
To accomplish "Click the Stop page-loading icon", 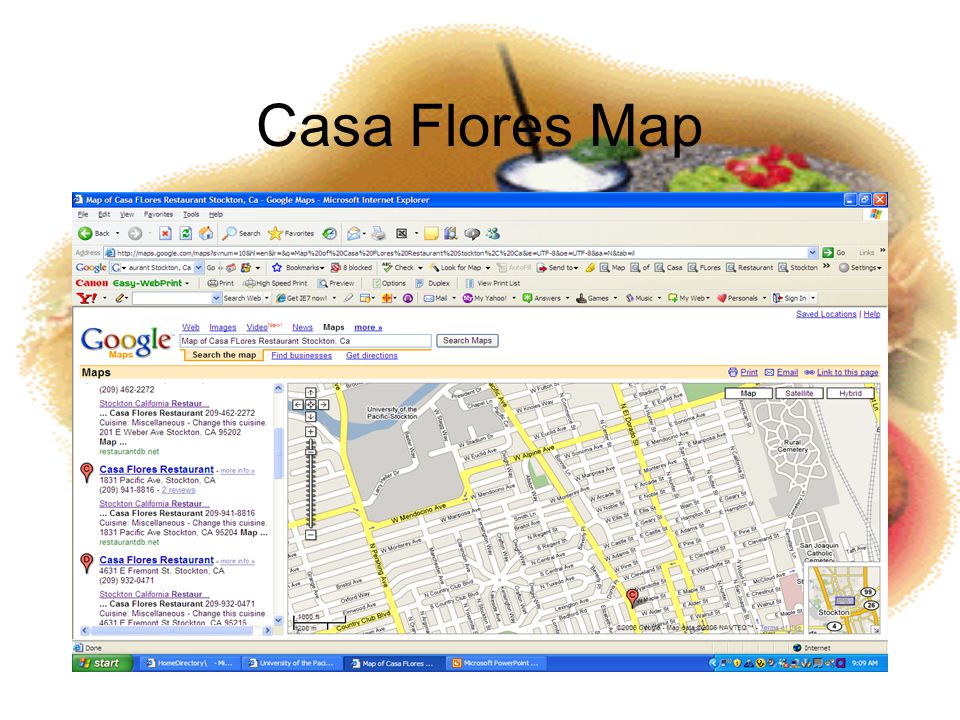I will (165, 233).
